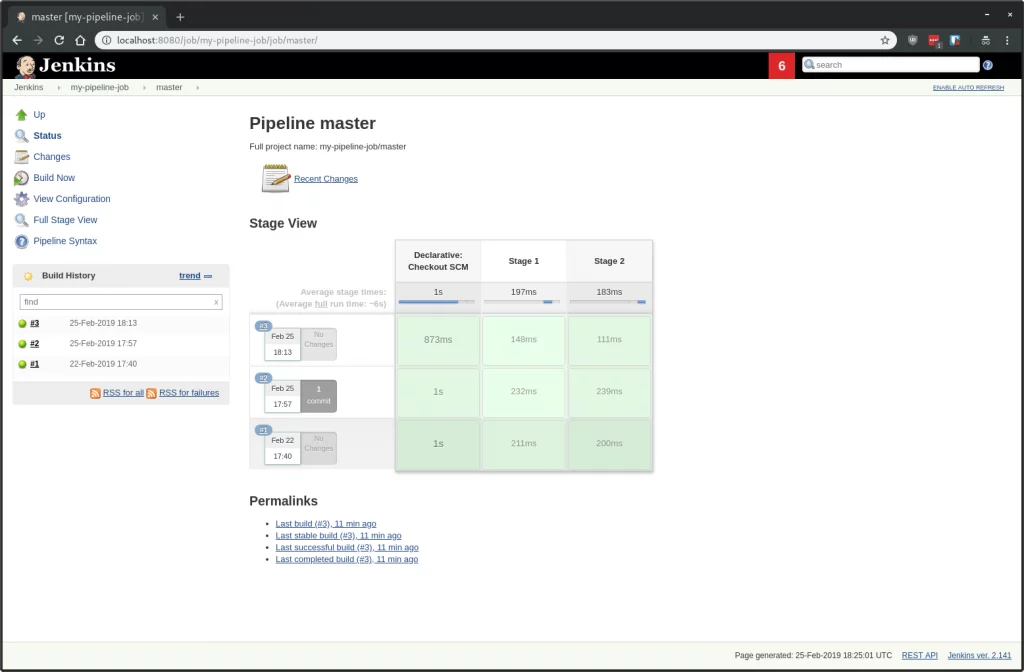Click the browser reload icon
The width and height of the screenshot is (1024, 672).
(59, 40)
